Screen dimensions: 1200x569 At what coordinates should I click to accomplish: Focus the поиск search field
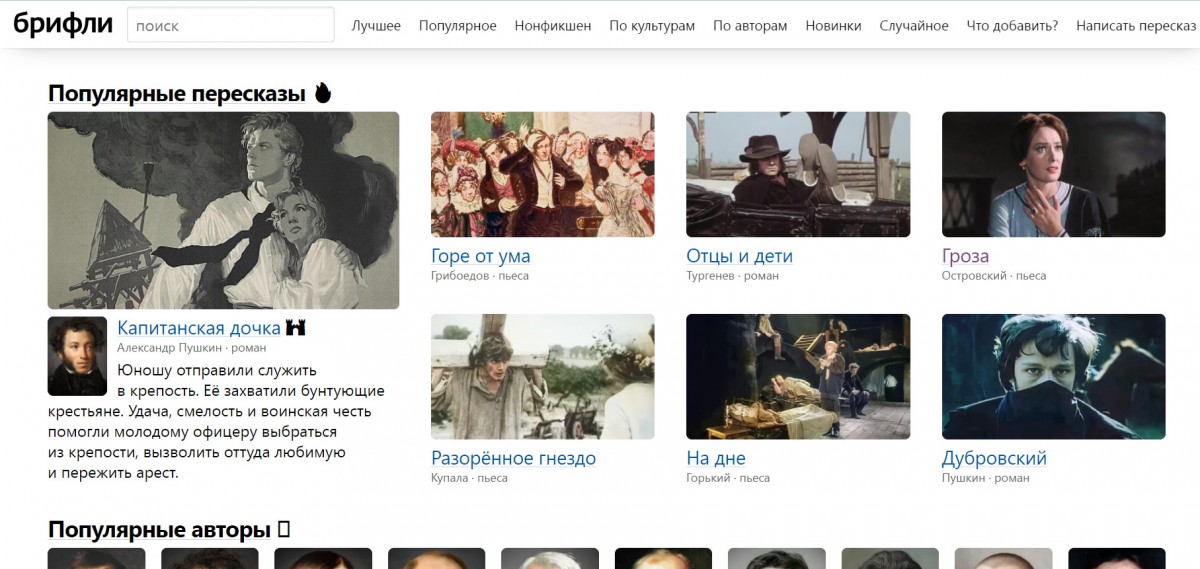coord(231,25)
